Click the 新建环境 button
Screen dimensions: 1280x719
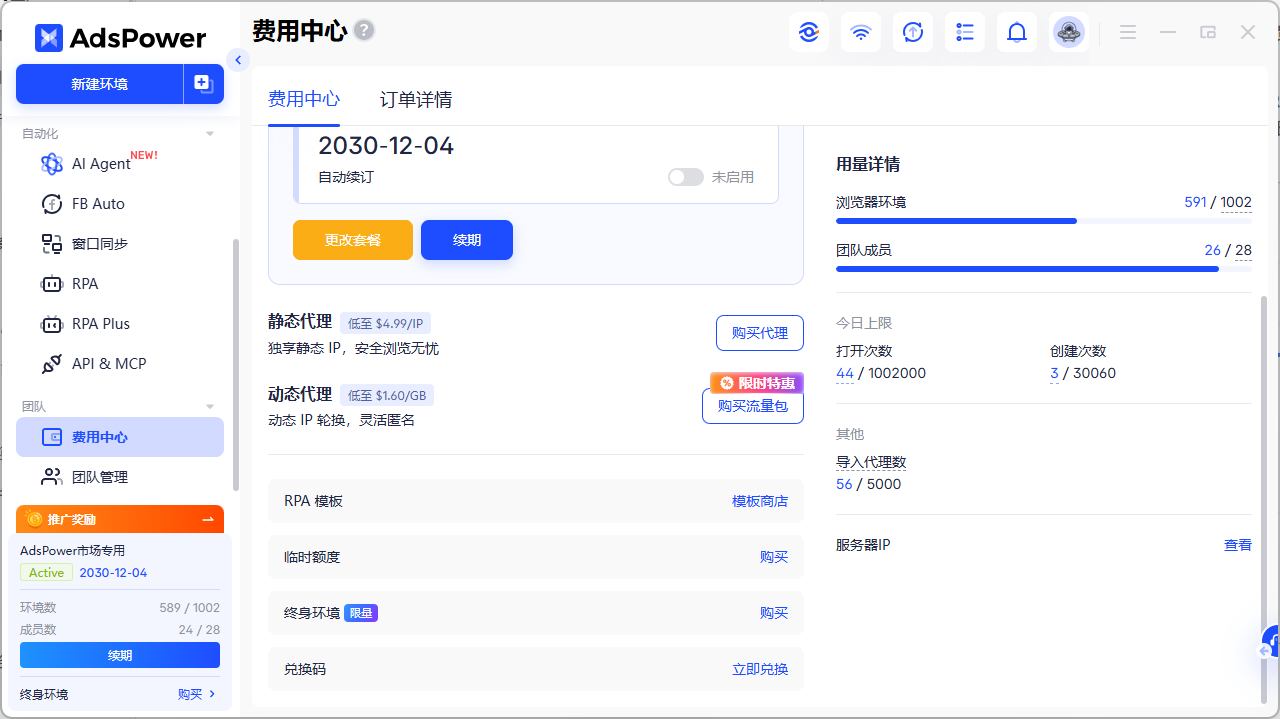[x=99, y=84]
